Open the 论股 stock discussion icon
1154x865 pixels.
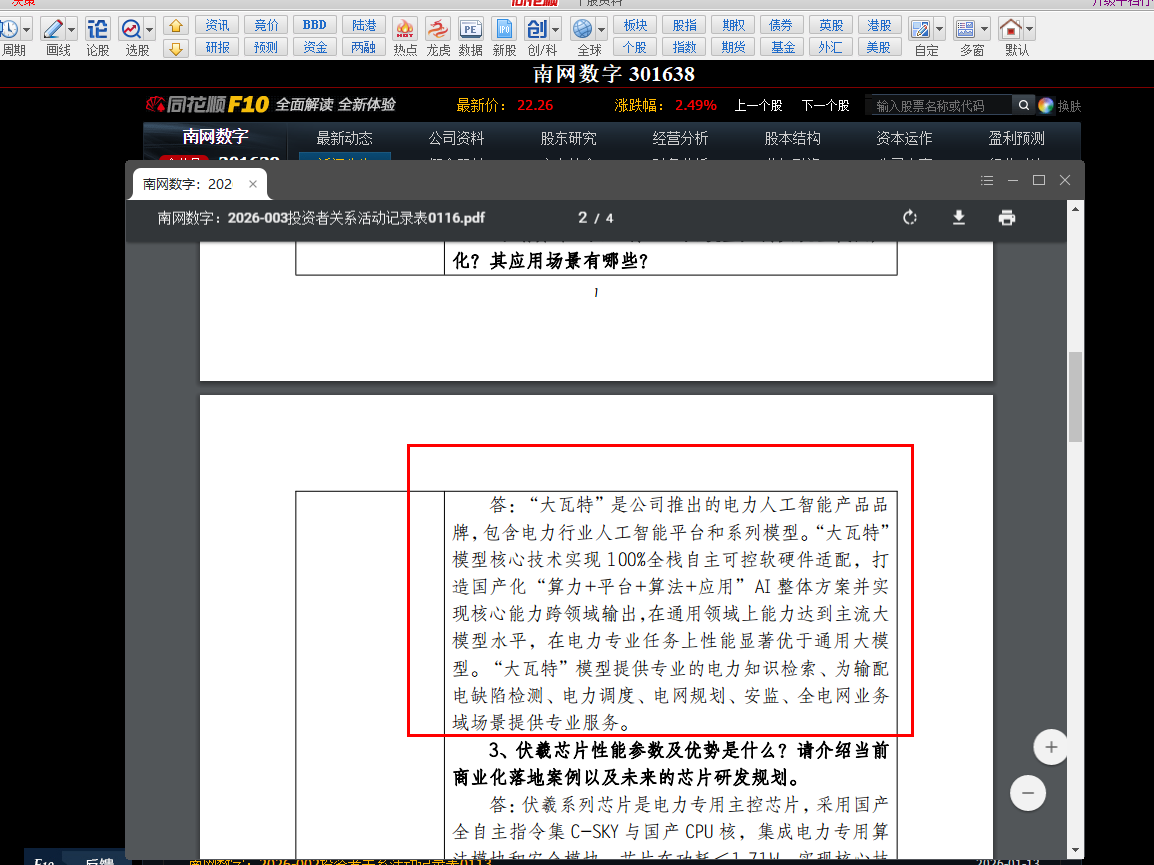click(97, 29)
